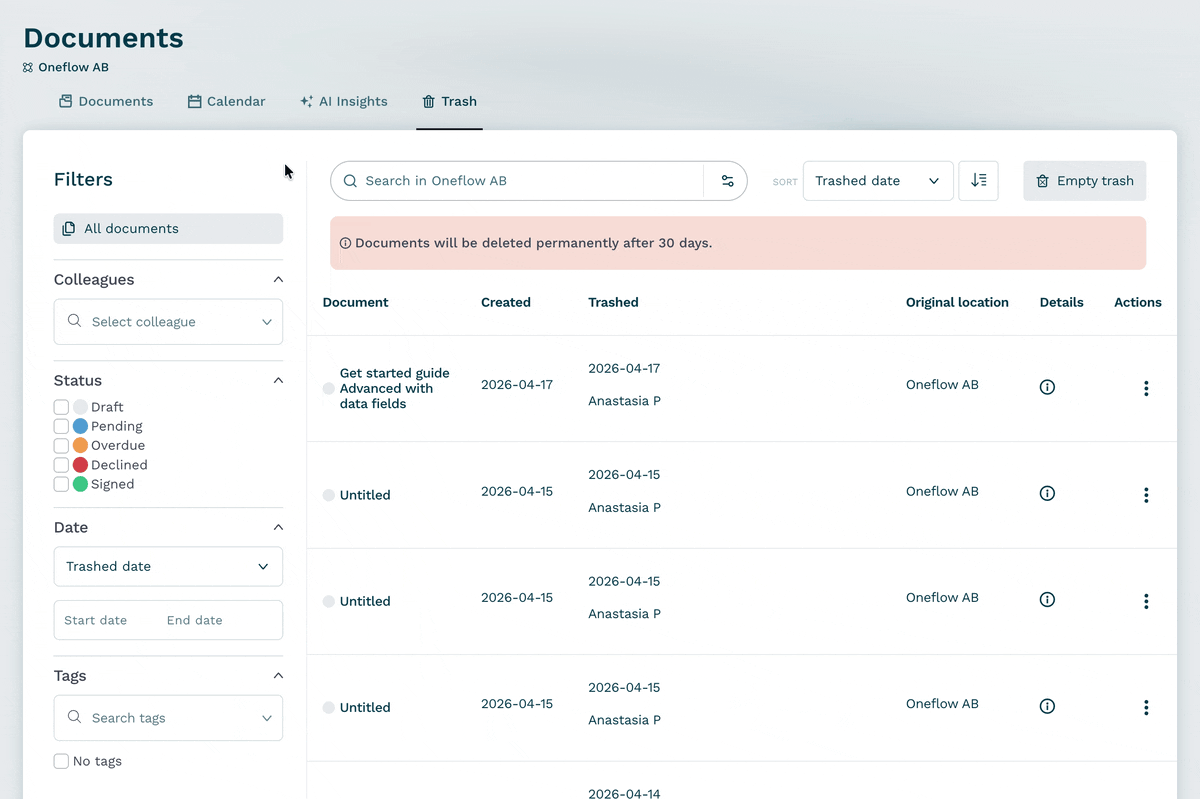1200x799 pixels.
Task: Open the Select colleague dropdown
Action: click(x=168, y=322)
